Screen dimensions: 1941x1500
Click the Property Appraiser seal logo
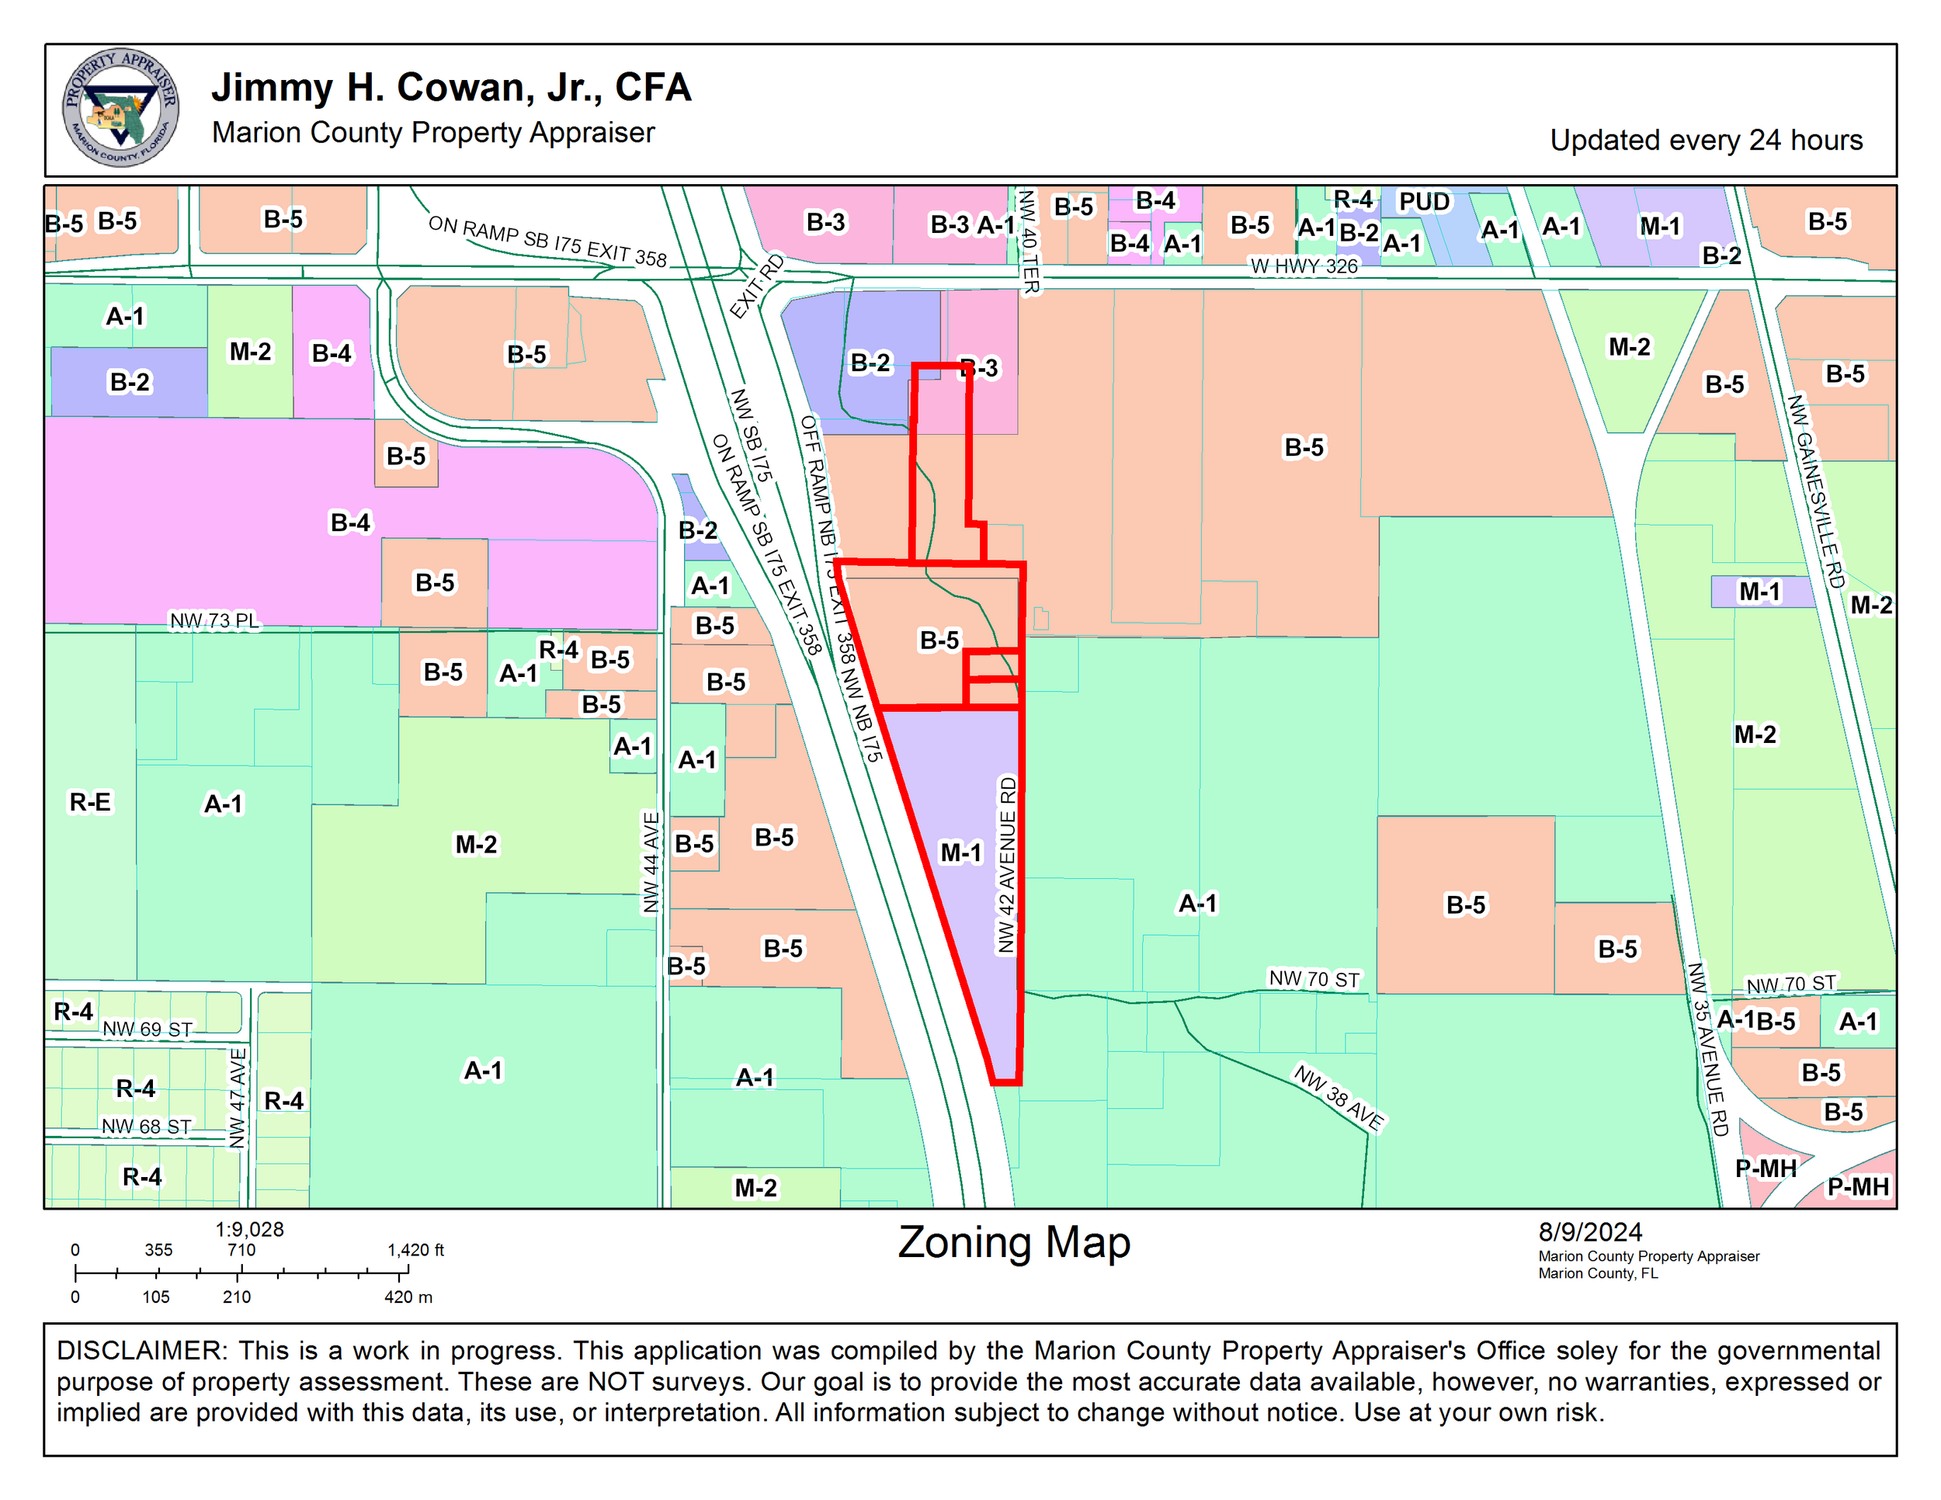click(120, 107)
